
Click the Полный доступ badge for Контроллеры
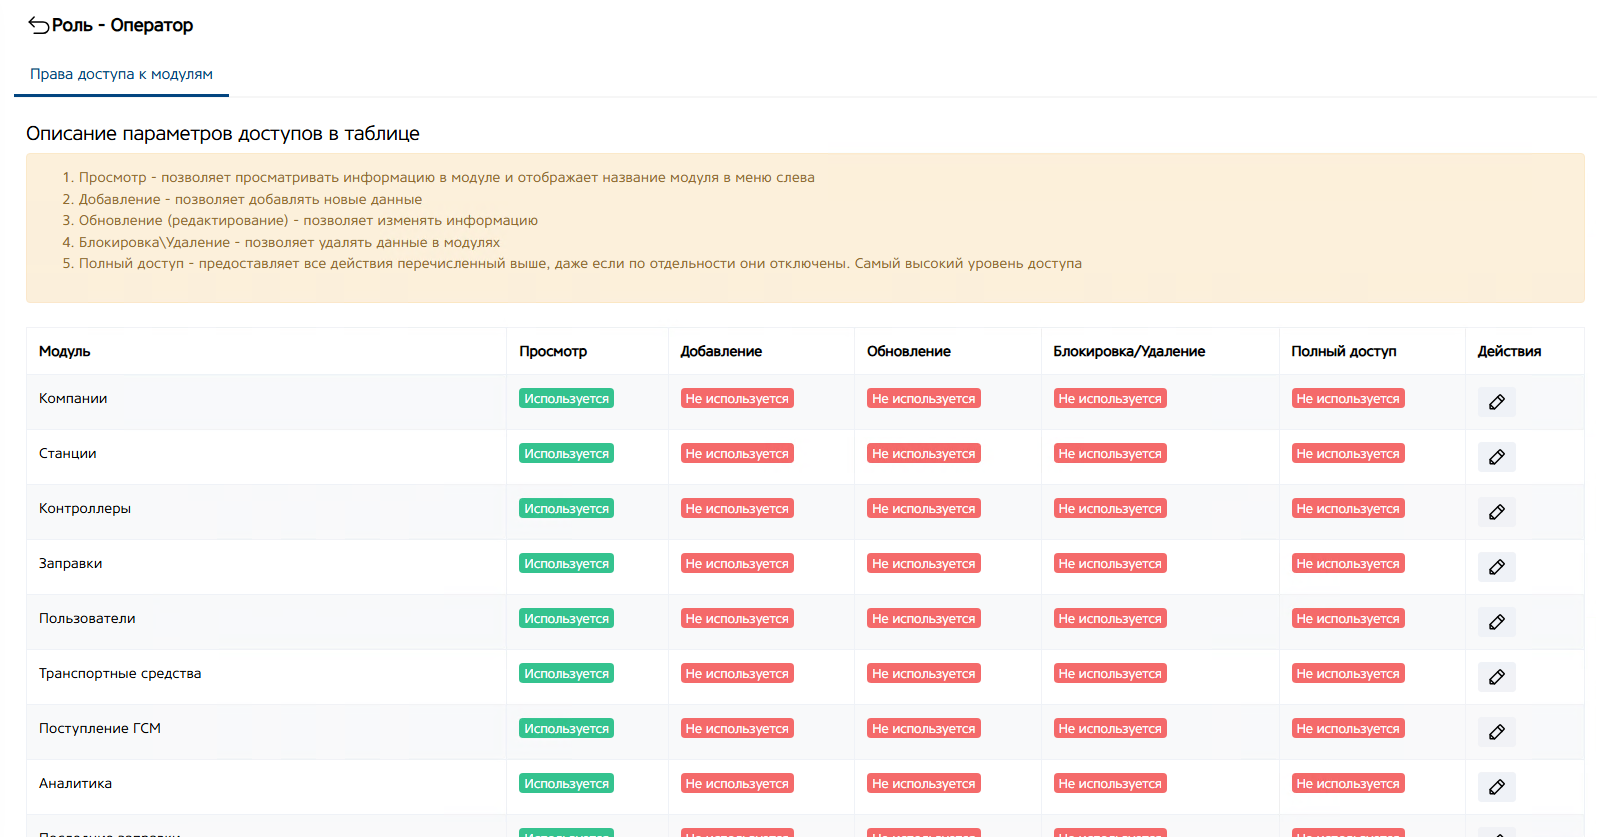pos(1347,508)
